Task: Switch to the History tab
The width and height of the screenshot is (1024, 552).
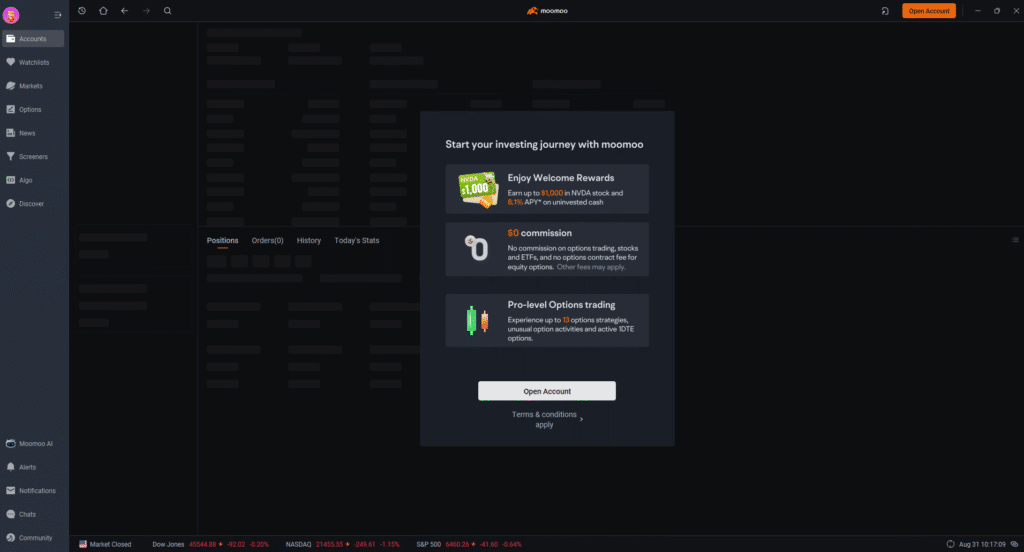Action: tap(308, 240)
